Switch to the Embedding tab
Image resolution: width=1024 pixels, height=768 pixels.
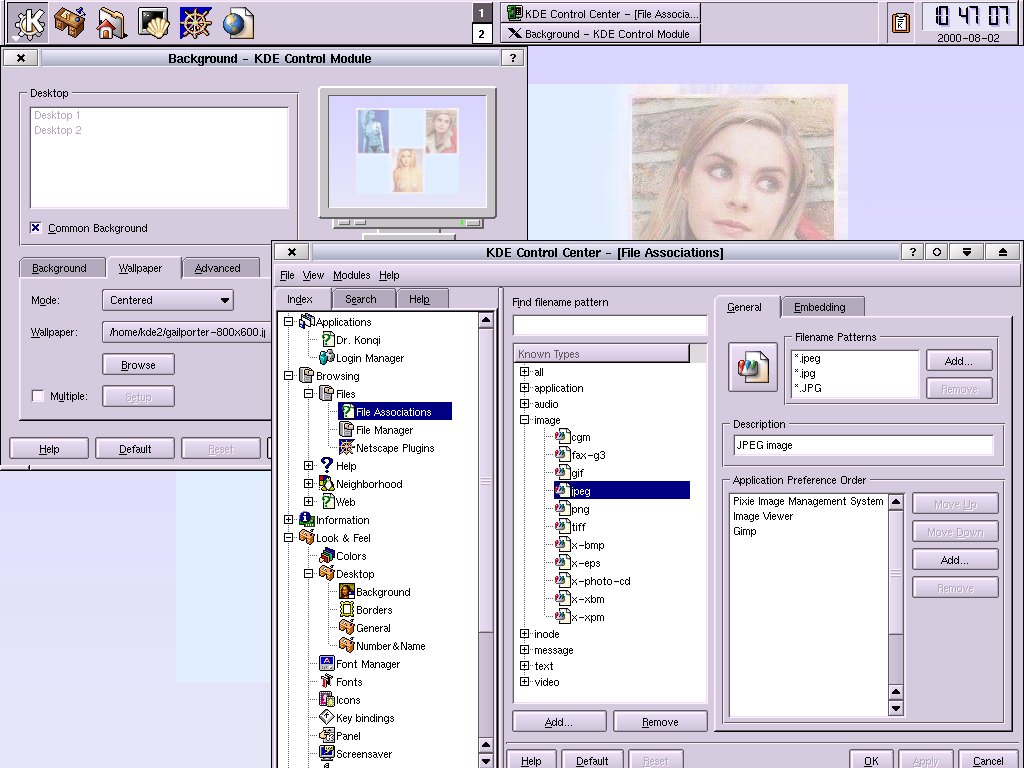(820, 308)
